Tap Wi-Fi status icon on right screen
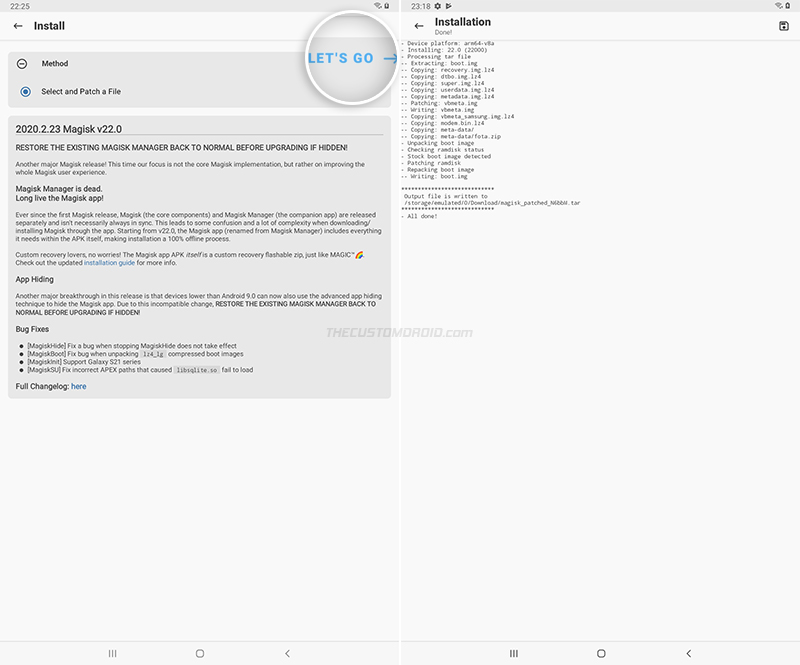The width and height of the screenshot is (800, 665). 779,6
